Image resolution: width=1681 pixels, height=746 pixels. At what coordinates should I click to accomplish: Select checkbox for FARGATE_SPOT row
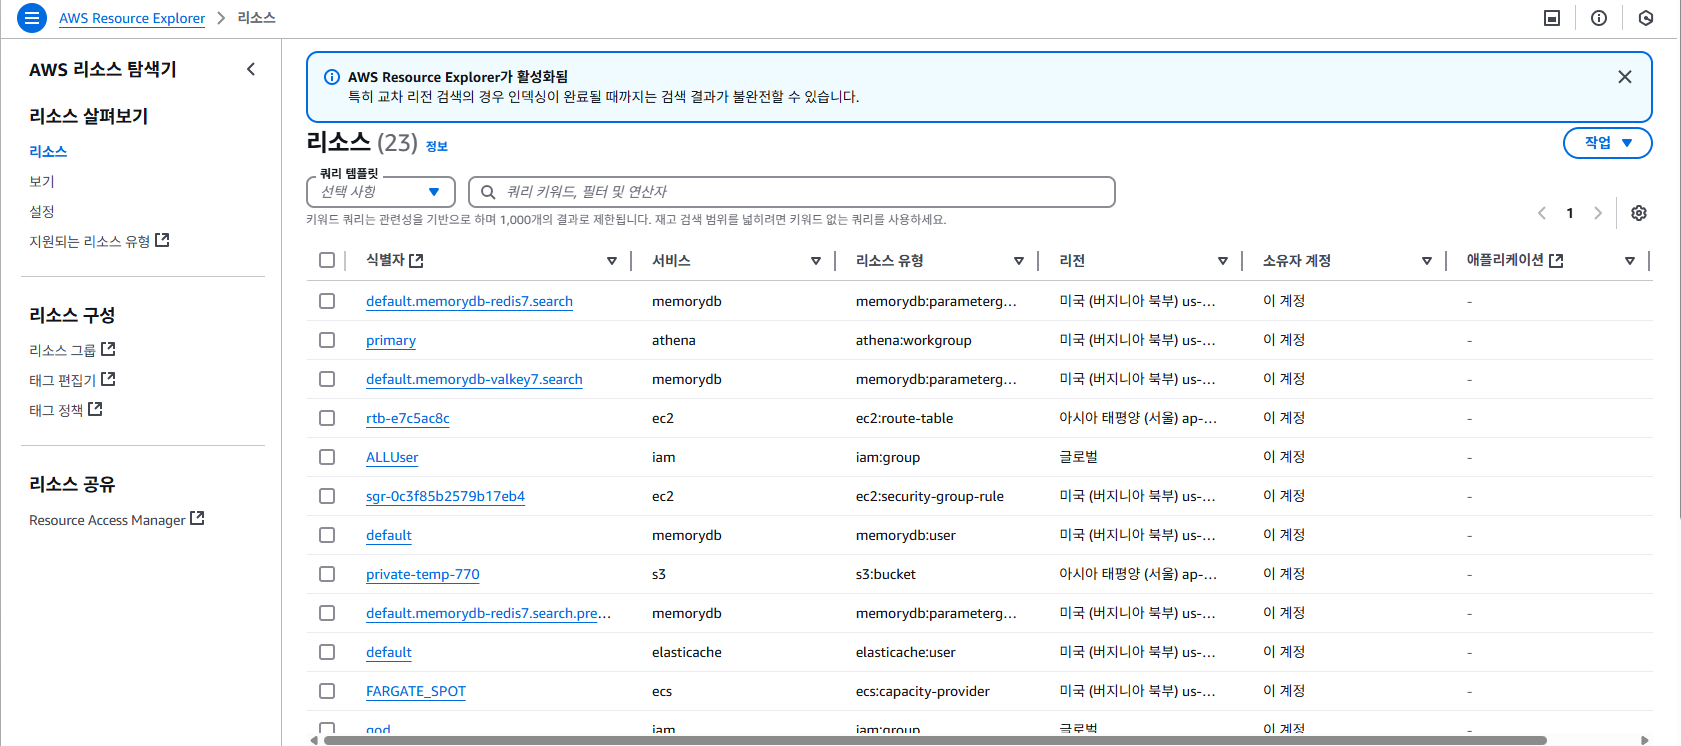327,691
